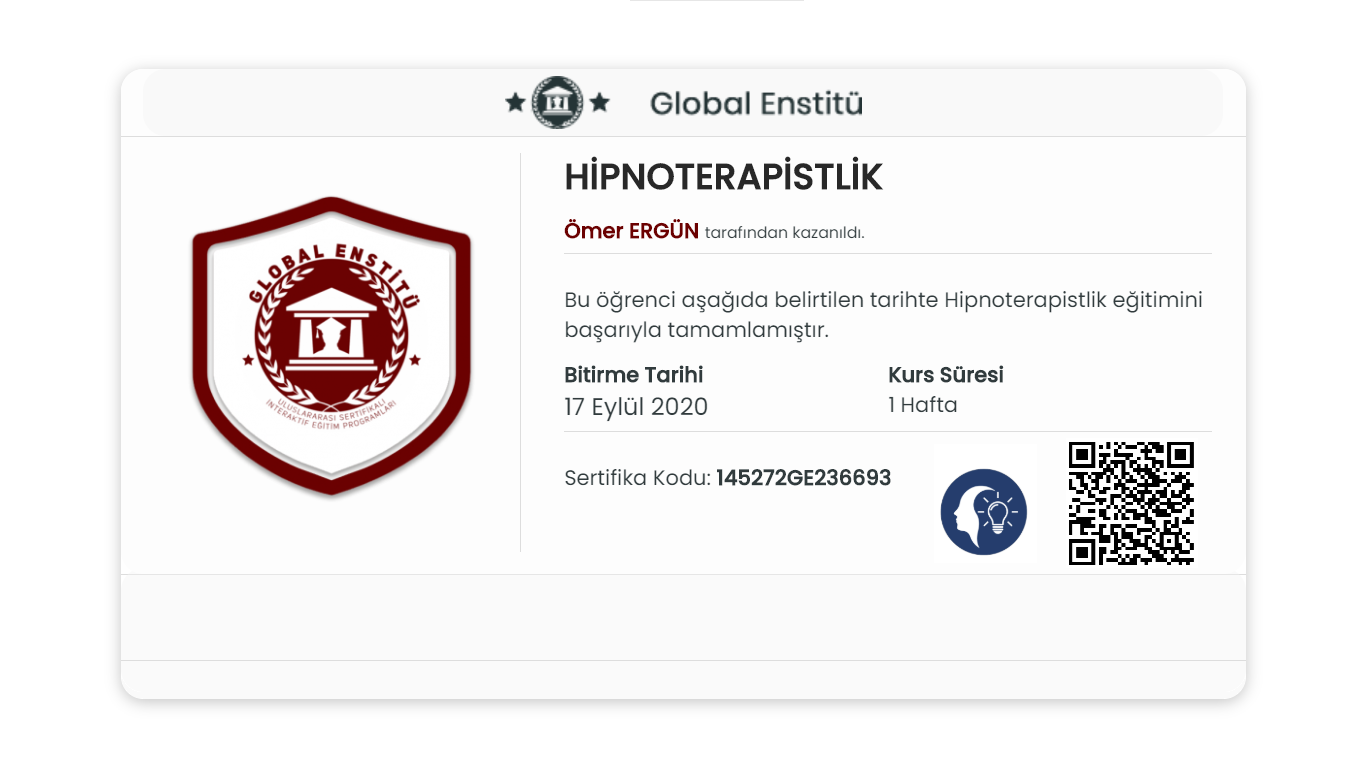Click the Global Enstitü header title text
This screenshot has height=768, width=1366.
pyautogui.click(x=756, y=103)
